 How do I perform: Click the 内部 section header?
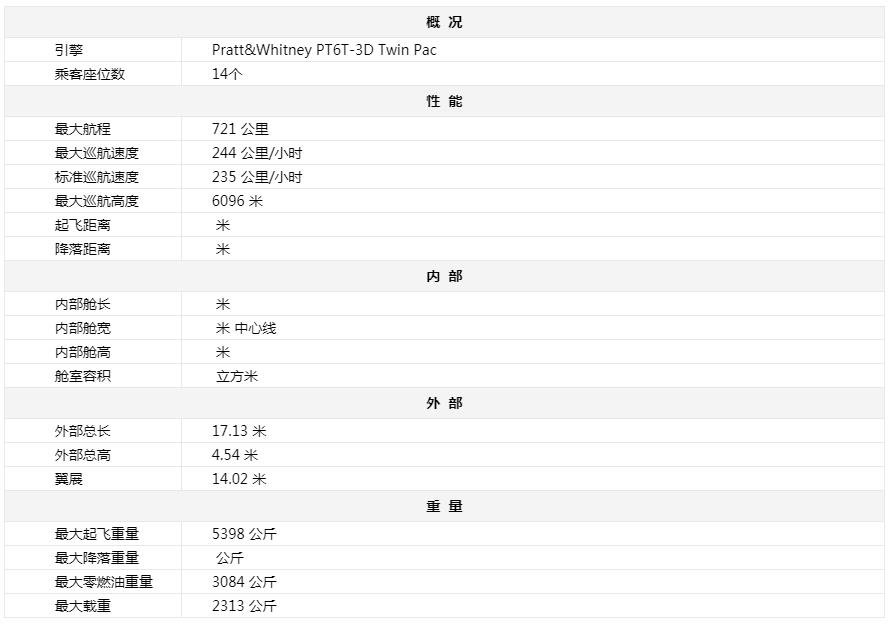[x=444, y=276]
